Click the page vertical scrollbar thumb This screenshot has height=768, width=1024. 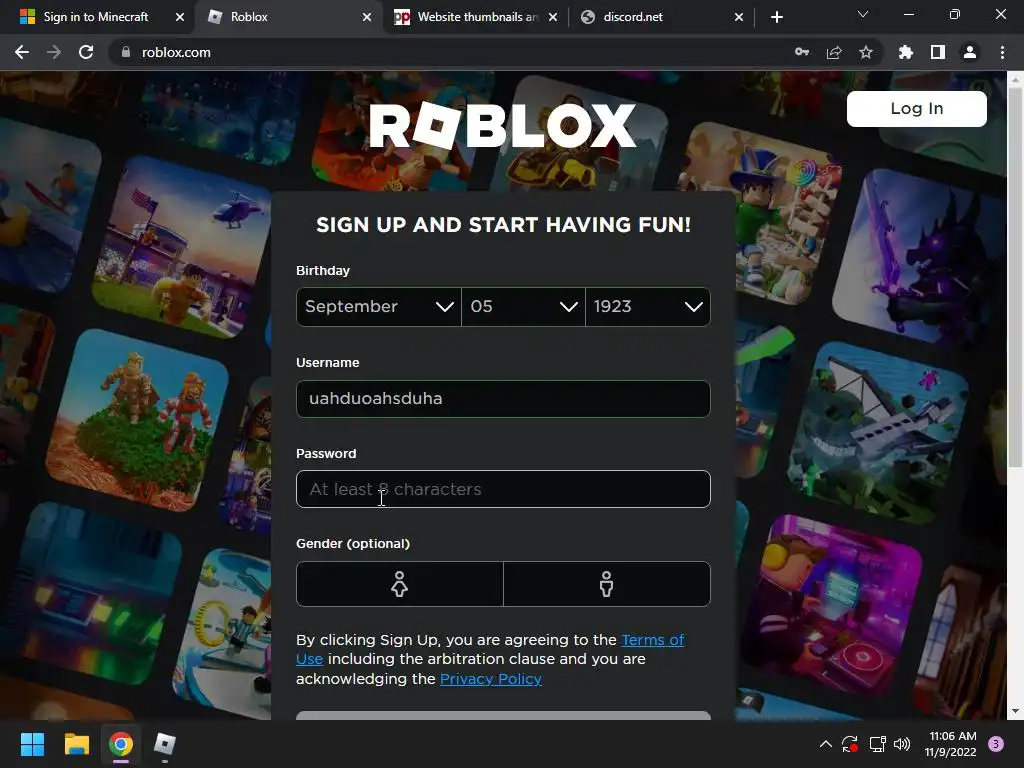pos(1015,277)
